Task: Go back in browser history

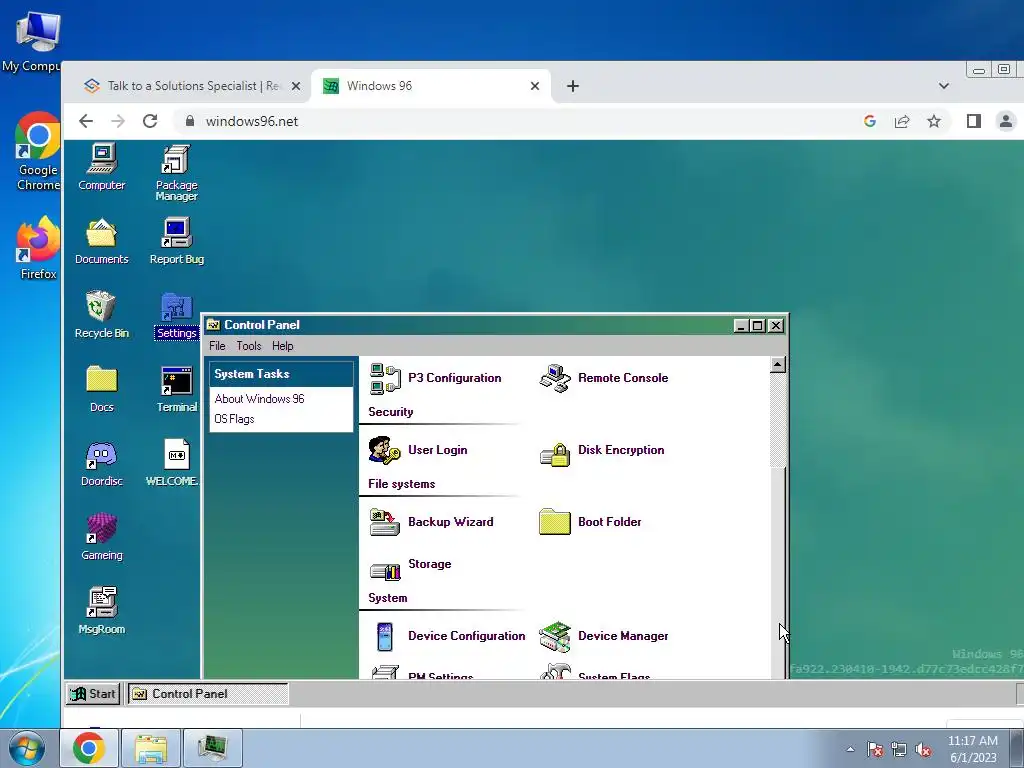Action: 86,121
